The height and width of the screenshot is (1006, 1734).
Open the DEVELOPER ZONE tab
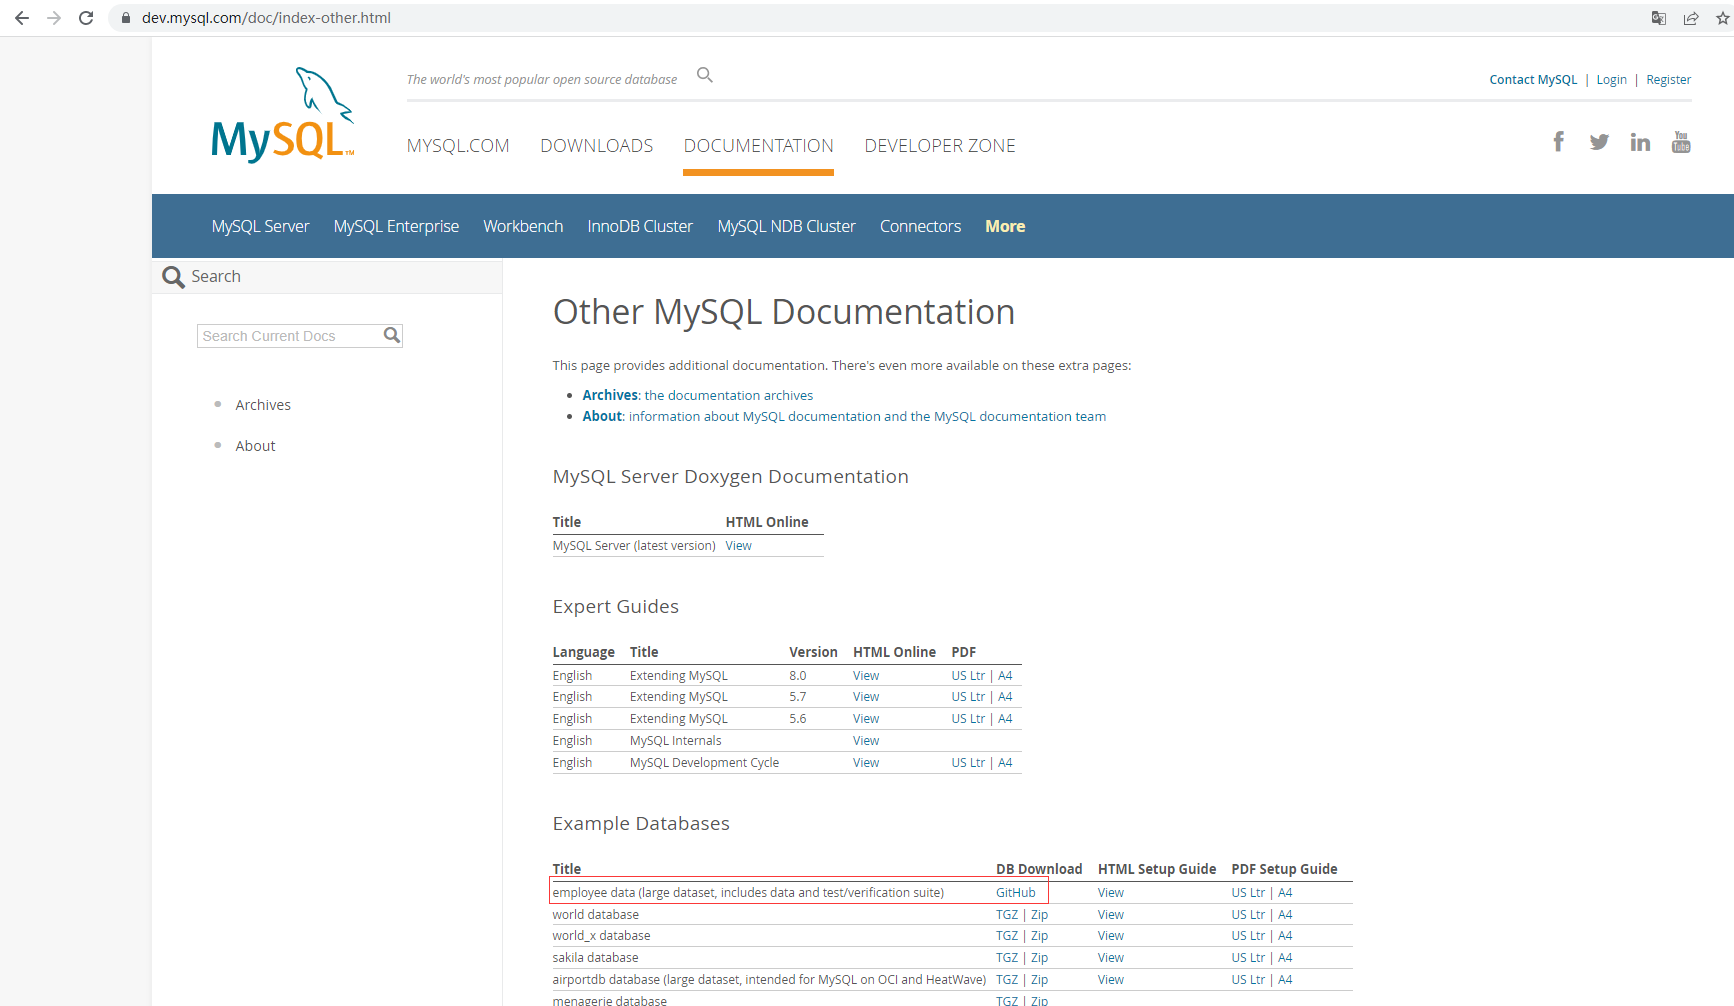[x=940, y=146]
